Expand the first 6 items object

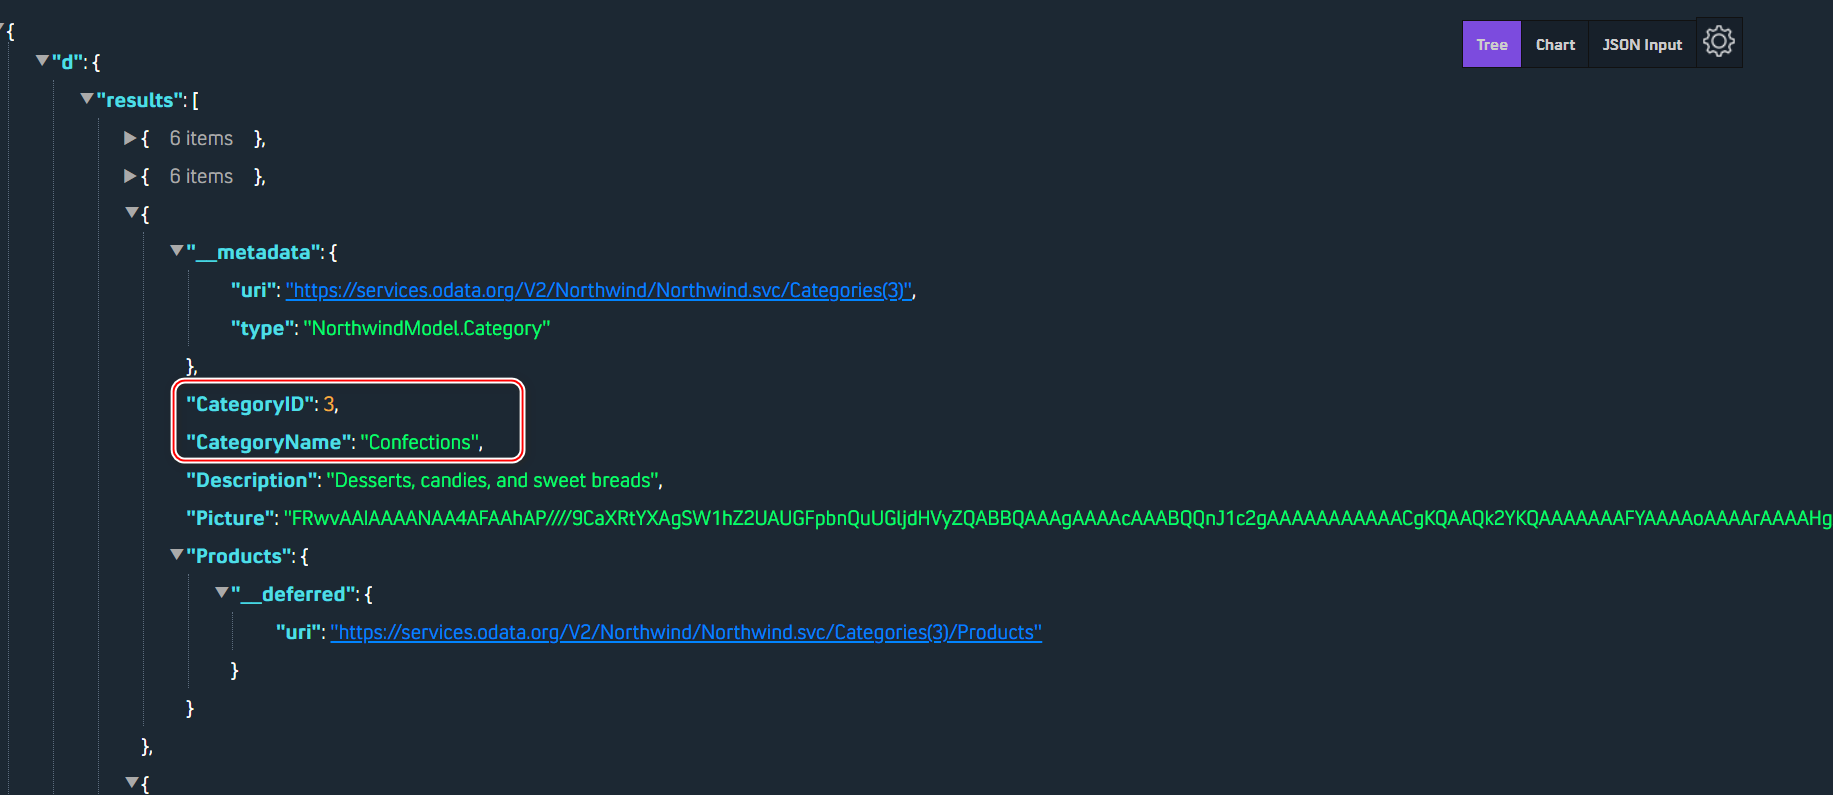pos(130,138)
